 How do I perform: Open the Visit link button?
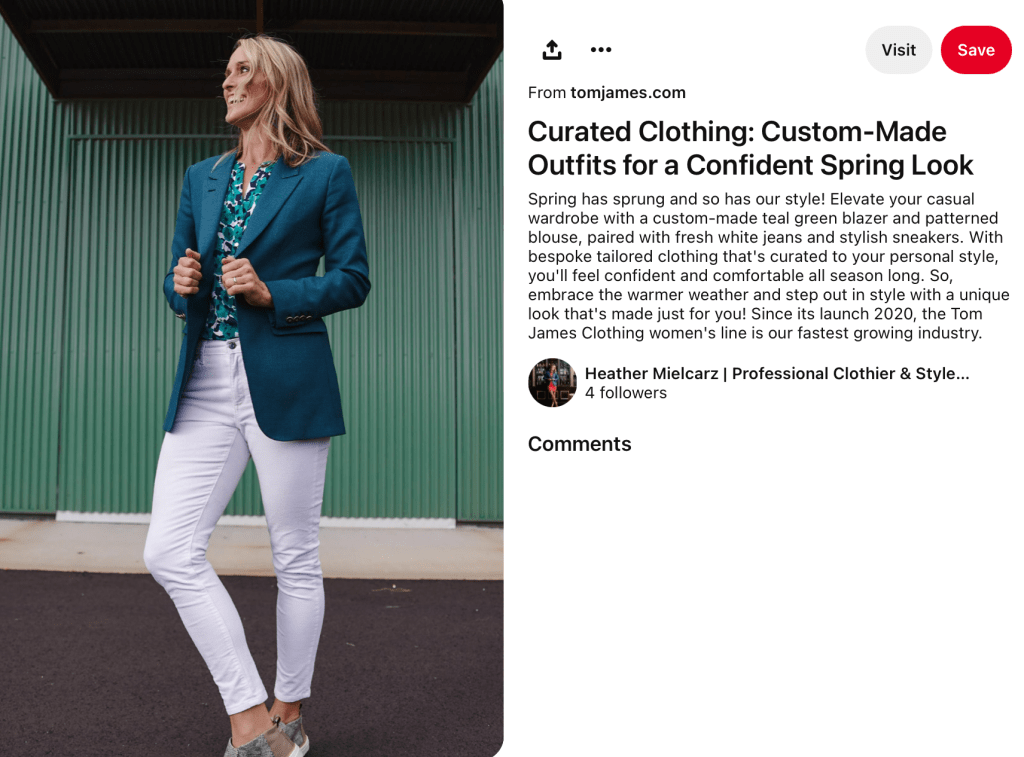(x=899, y=50)
